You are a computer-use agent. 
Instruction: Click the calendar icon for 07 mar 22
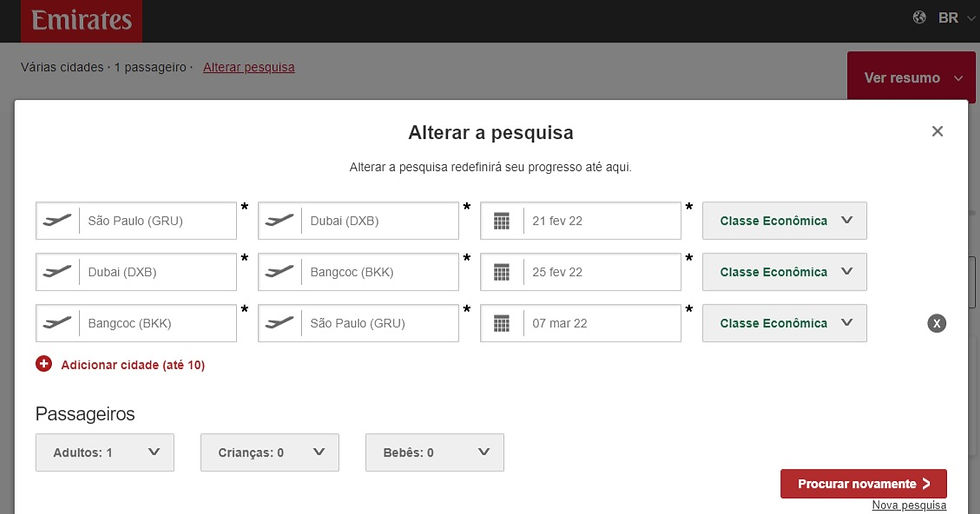tap(502, 323)
